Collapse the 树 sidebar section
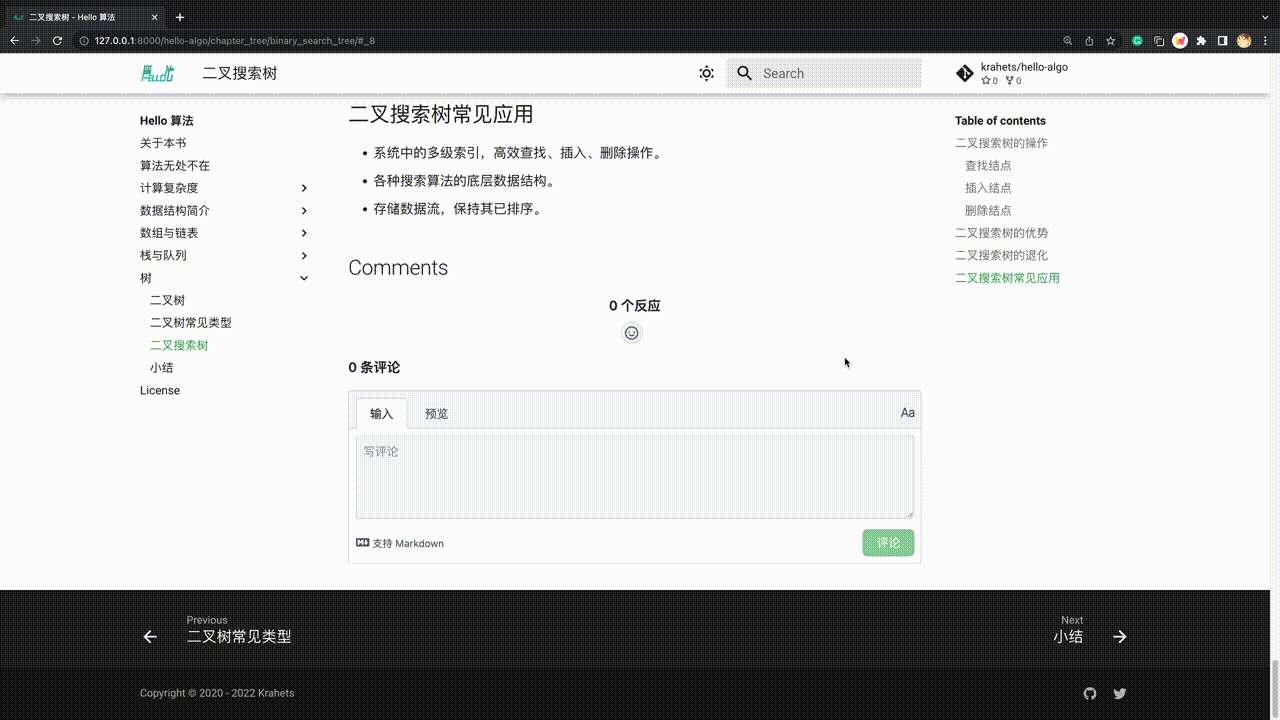This screenshot has width=1280, height=720. pos(304,278)
